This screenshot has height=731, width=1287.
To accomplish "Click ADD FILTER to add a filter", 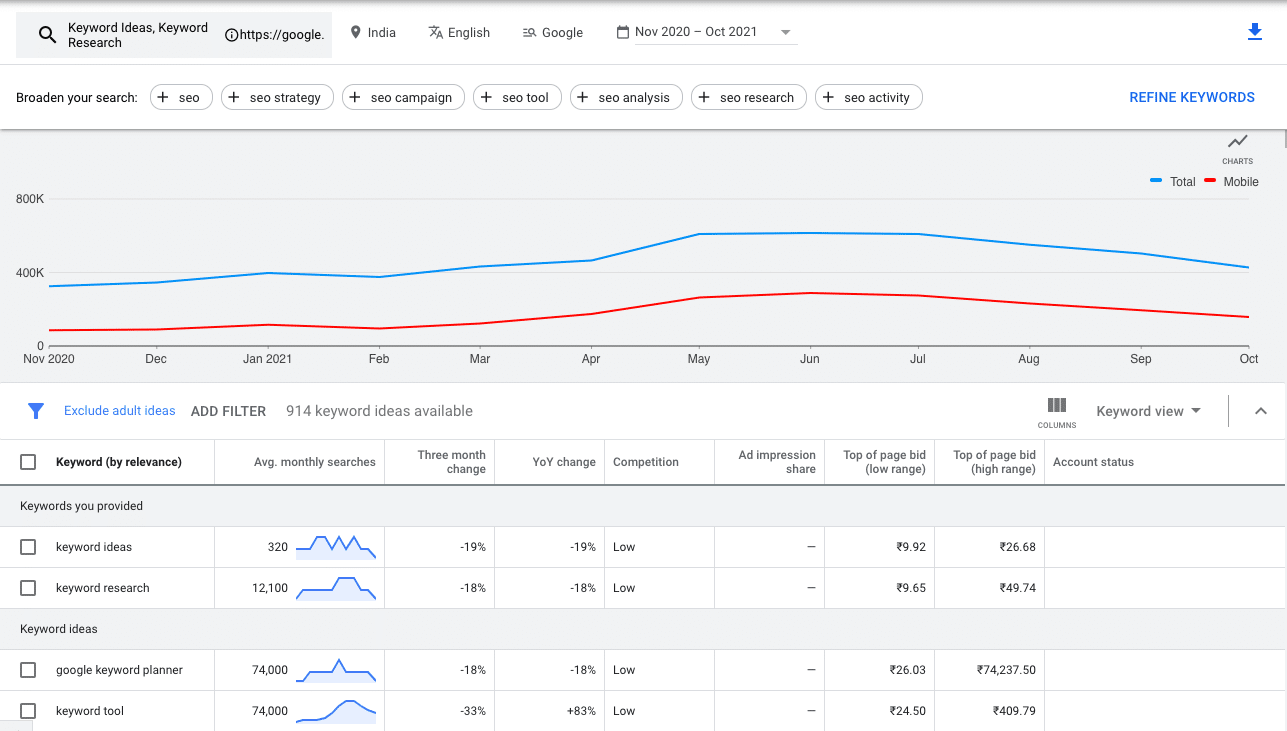I will pos(228,410).
